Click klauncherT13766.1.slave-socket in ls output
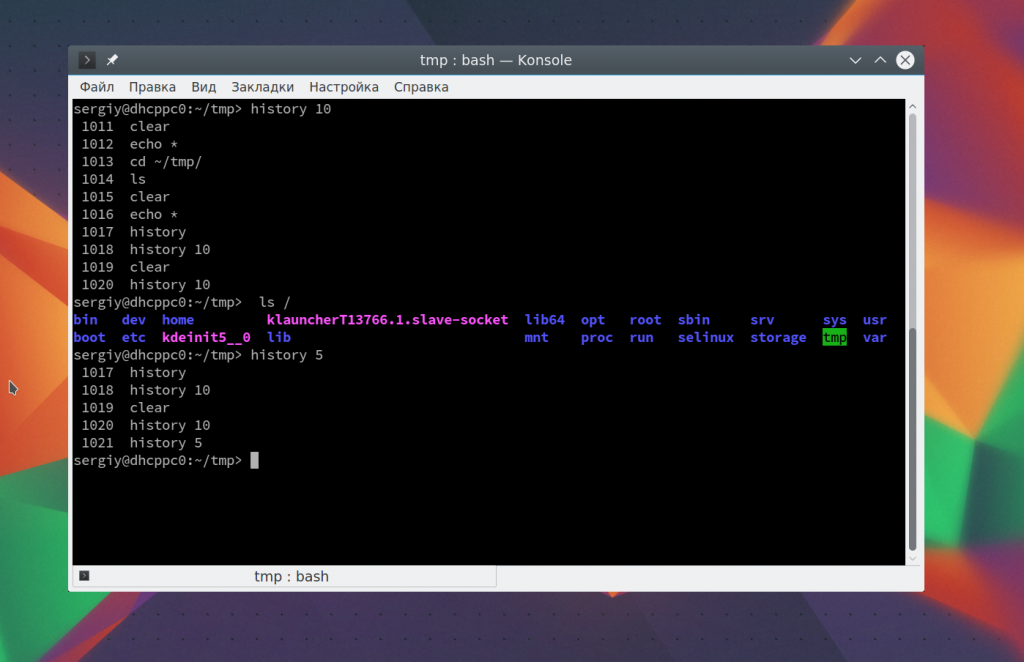The image size is (1024, 662). point(387,320)
